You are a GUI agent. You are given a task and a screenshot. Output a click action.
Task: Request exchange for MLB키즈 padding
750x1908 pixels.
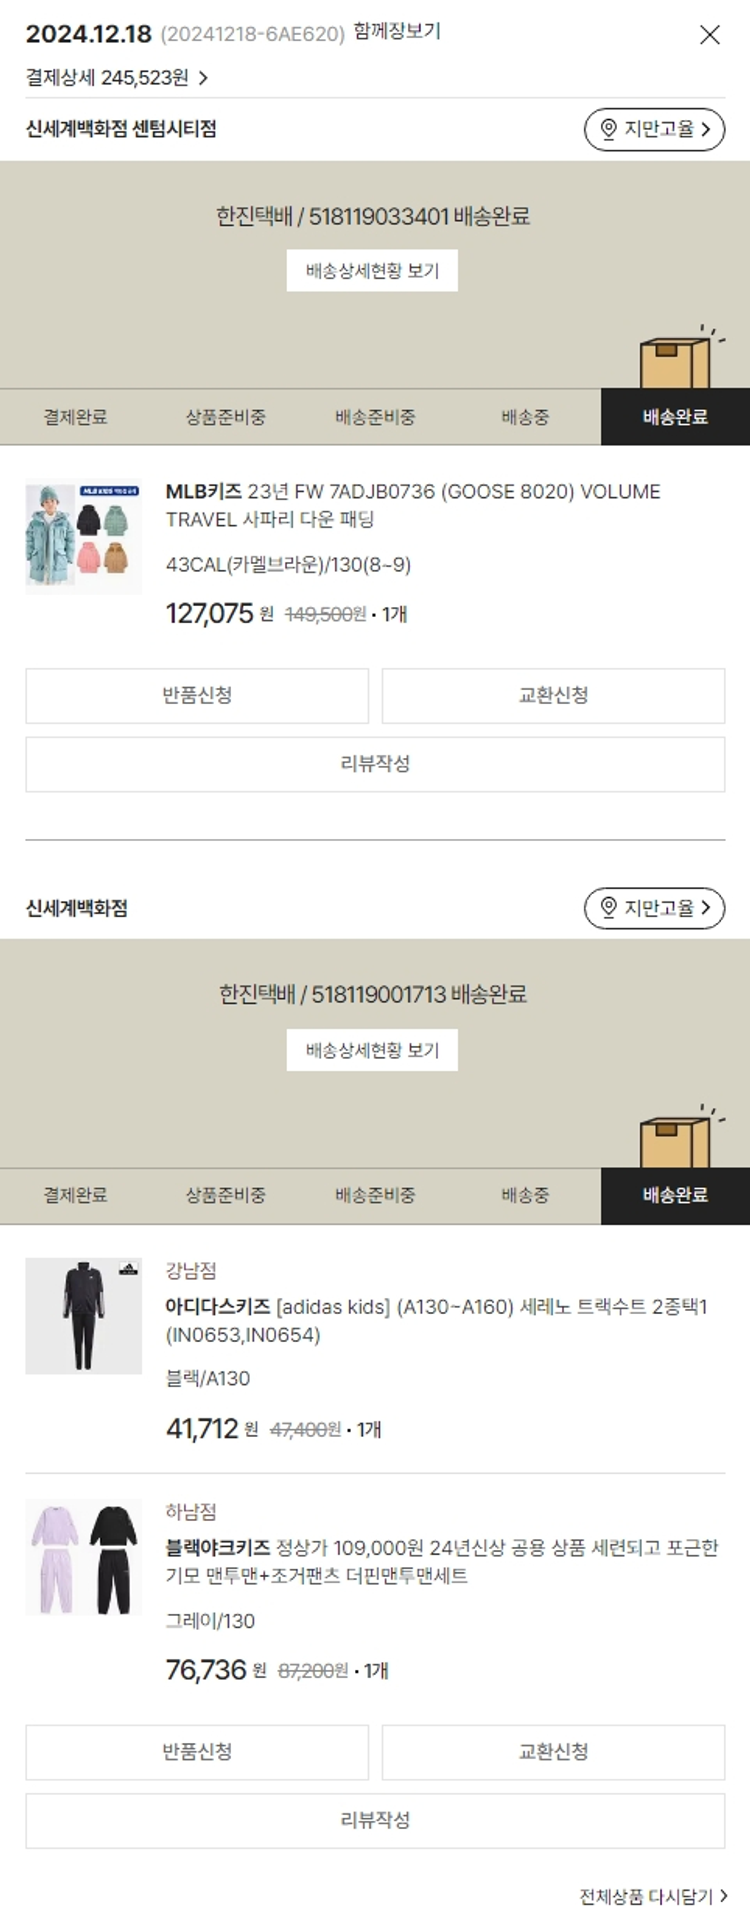pyautogui.click(x=553, y=696)
